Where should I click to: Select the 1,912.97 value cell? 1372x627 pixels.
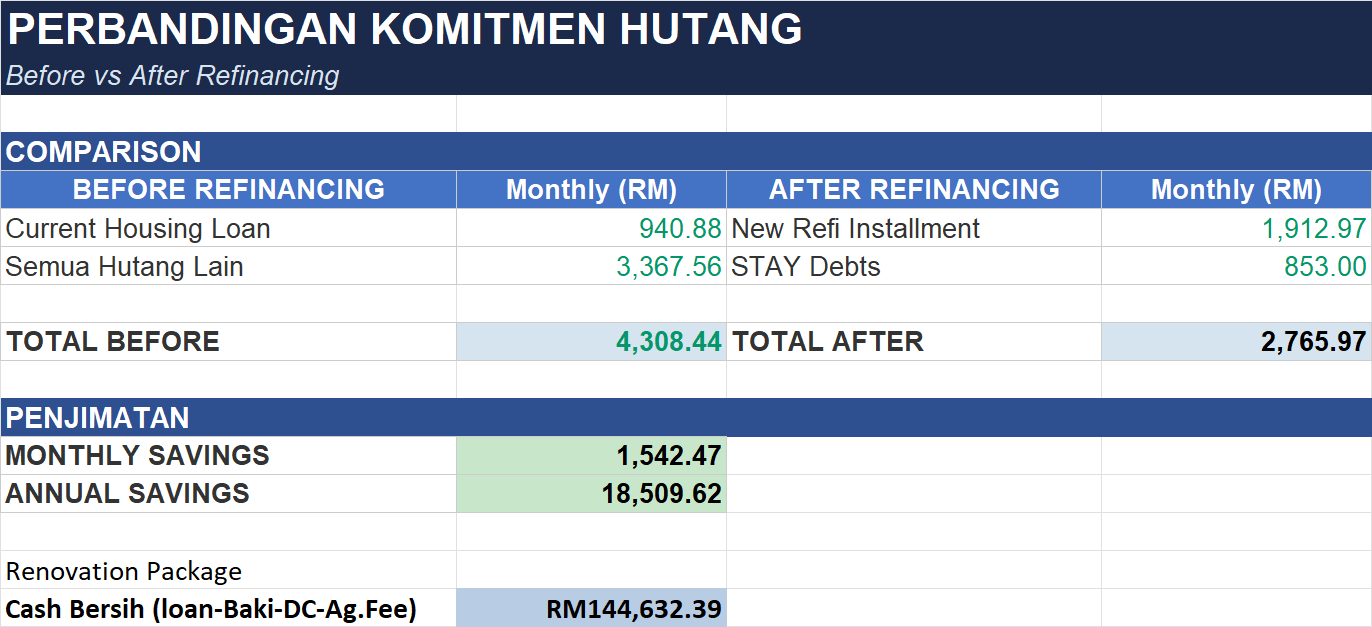click(x=1237, y=228)
